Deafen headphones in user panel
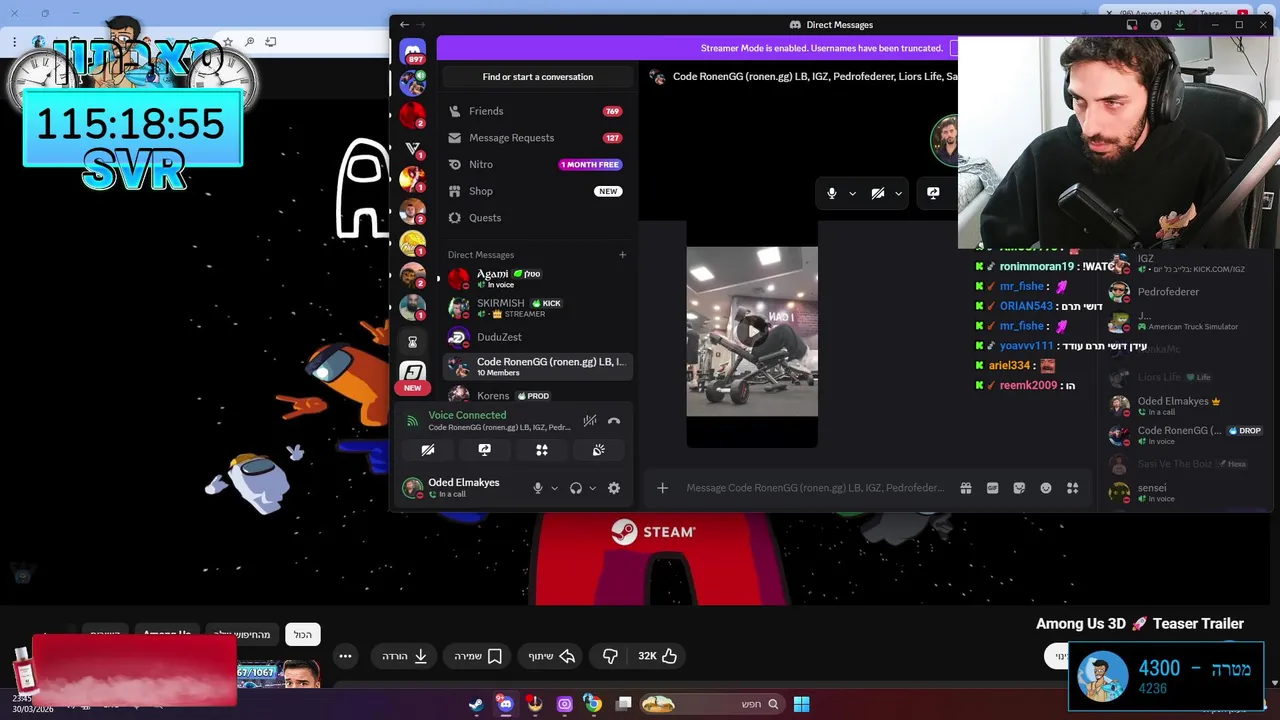 coord(576,488)
